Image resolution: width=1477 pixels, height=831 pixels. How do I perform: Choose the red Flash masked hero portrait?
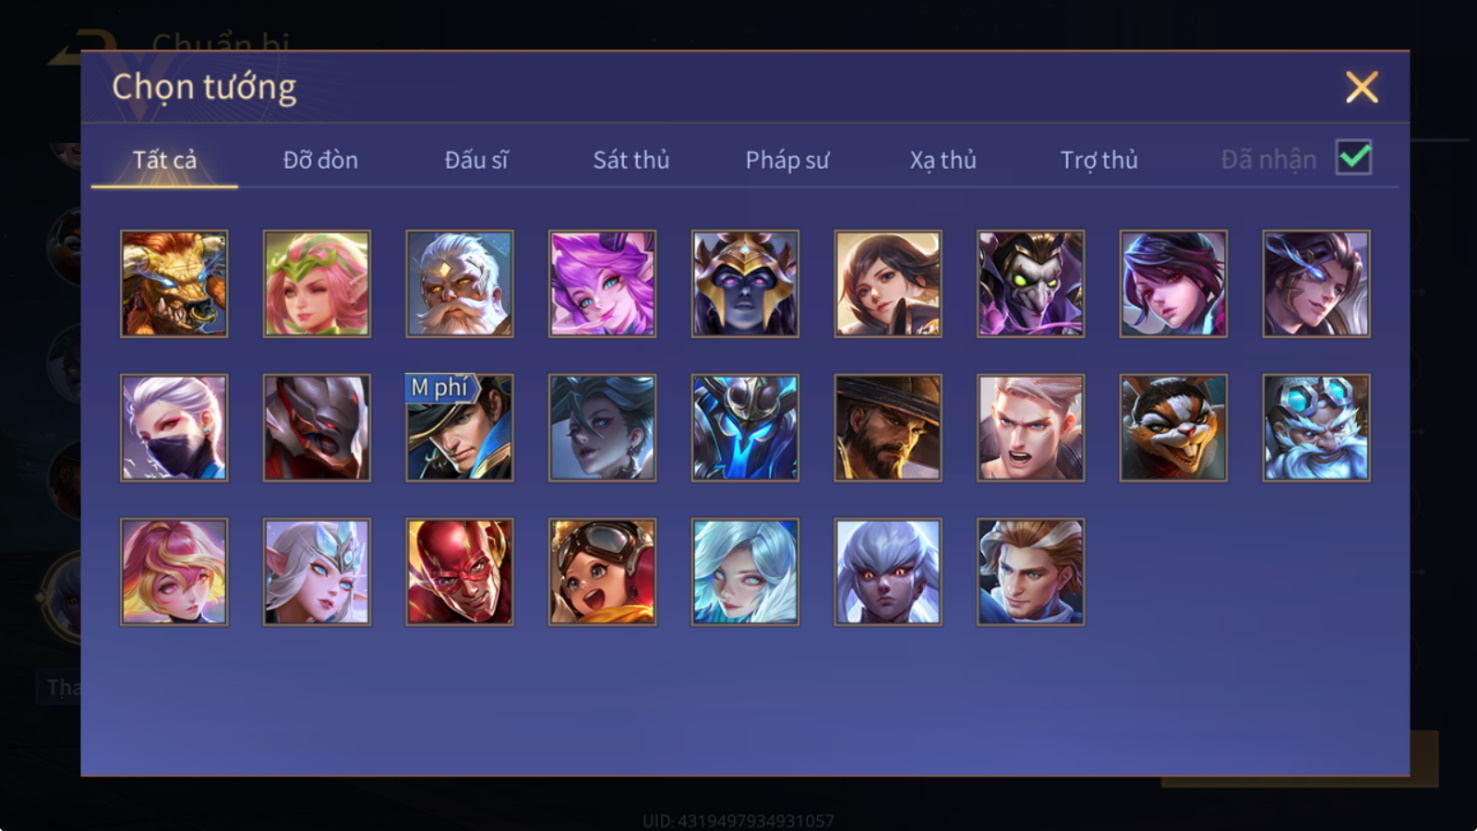click(460, 572)
